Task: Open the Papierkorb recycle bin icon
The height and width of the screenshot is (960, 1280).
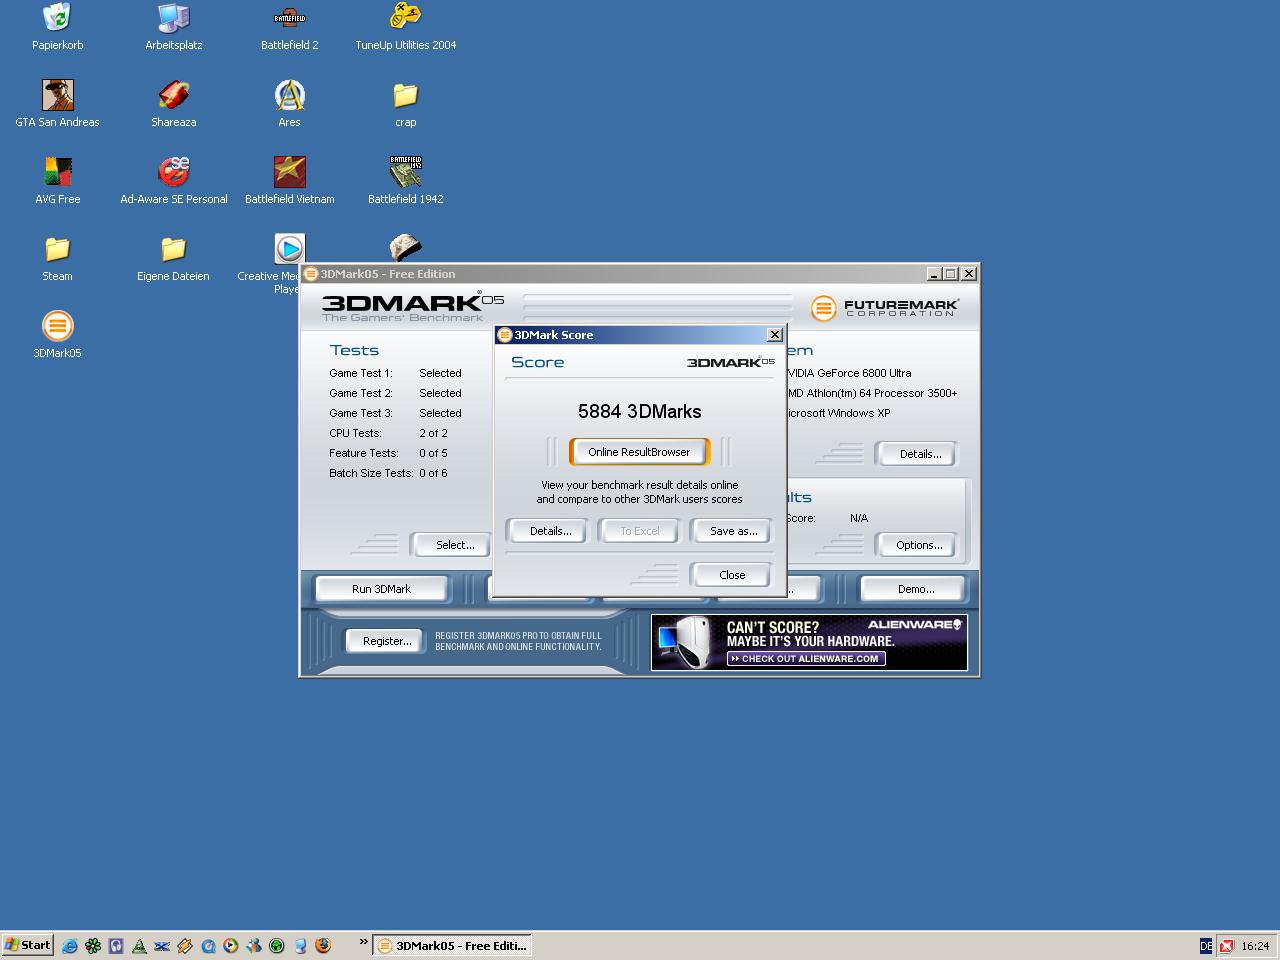Action: point(57,27)
